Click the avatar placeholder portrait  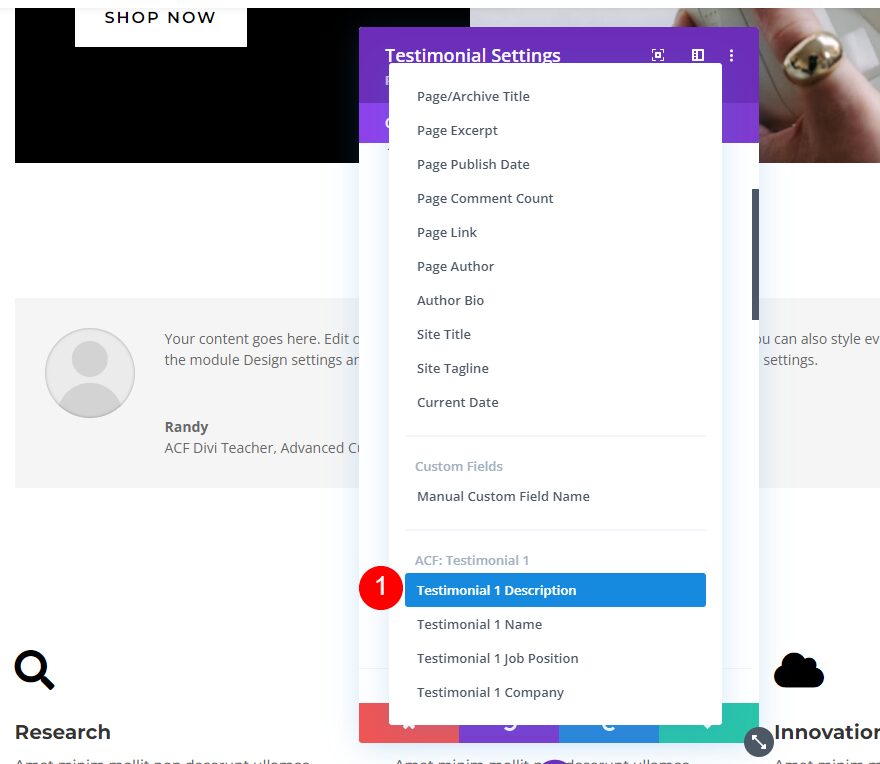click(90, 373)
